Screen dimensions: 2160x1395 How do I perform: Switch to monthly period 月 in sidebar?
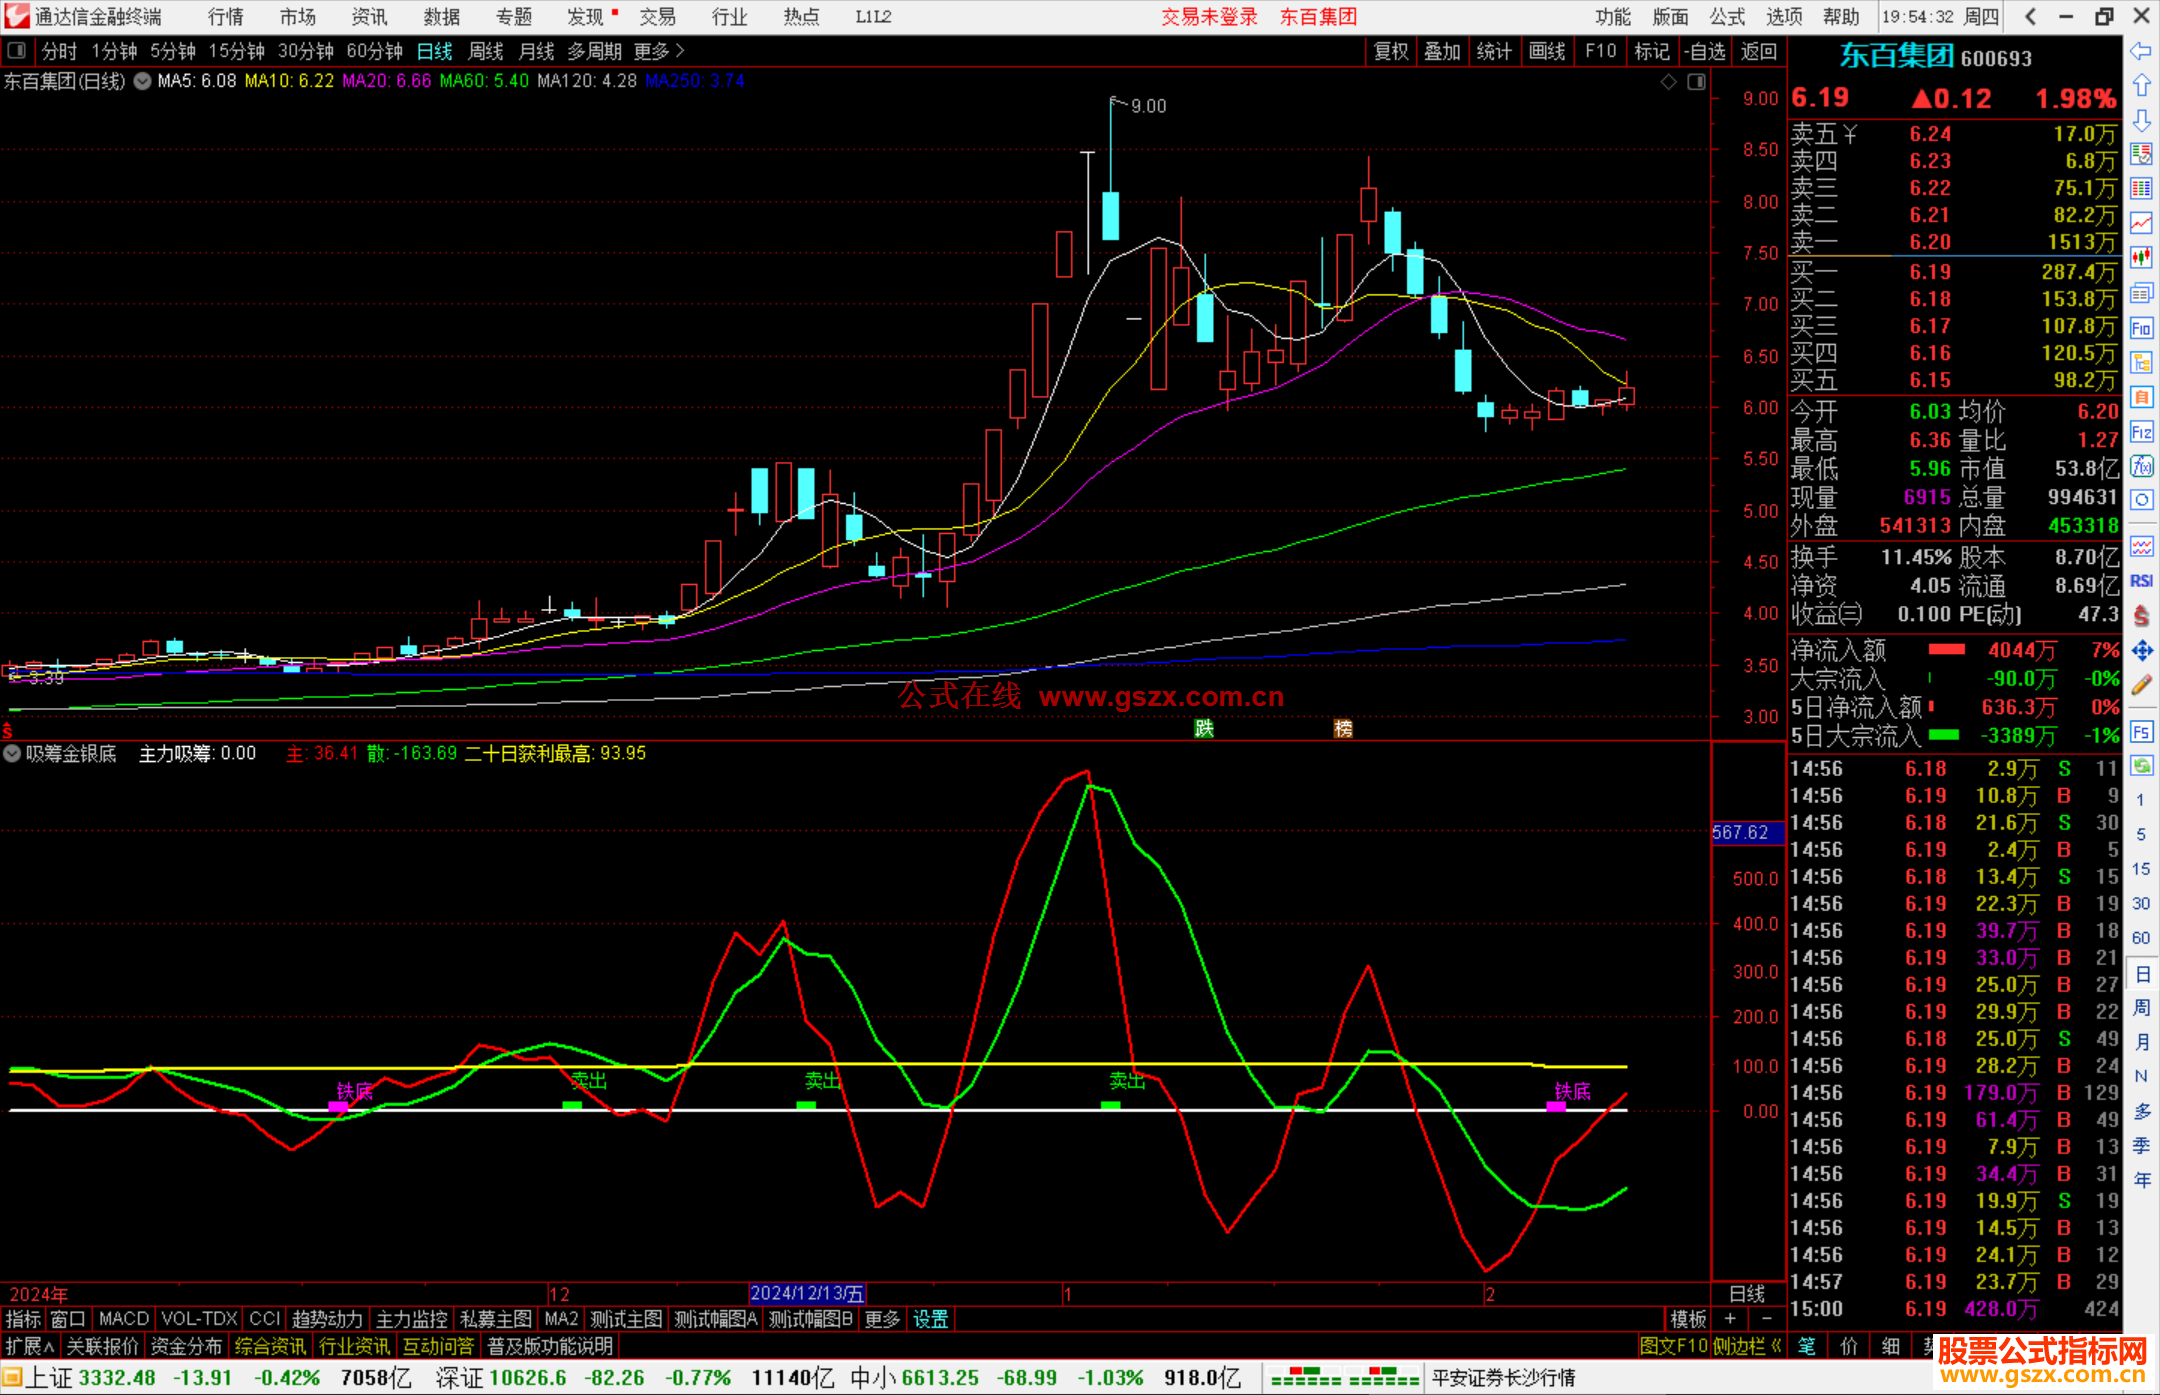(x=2141, y=1042)
